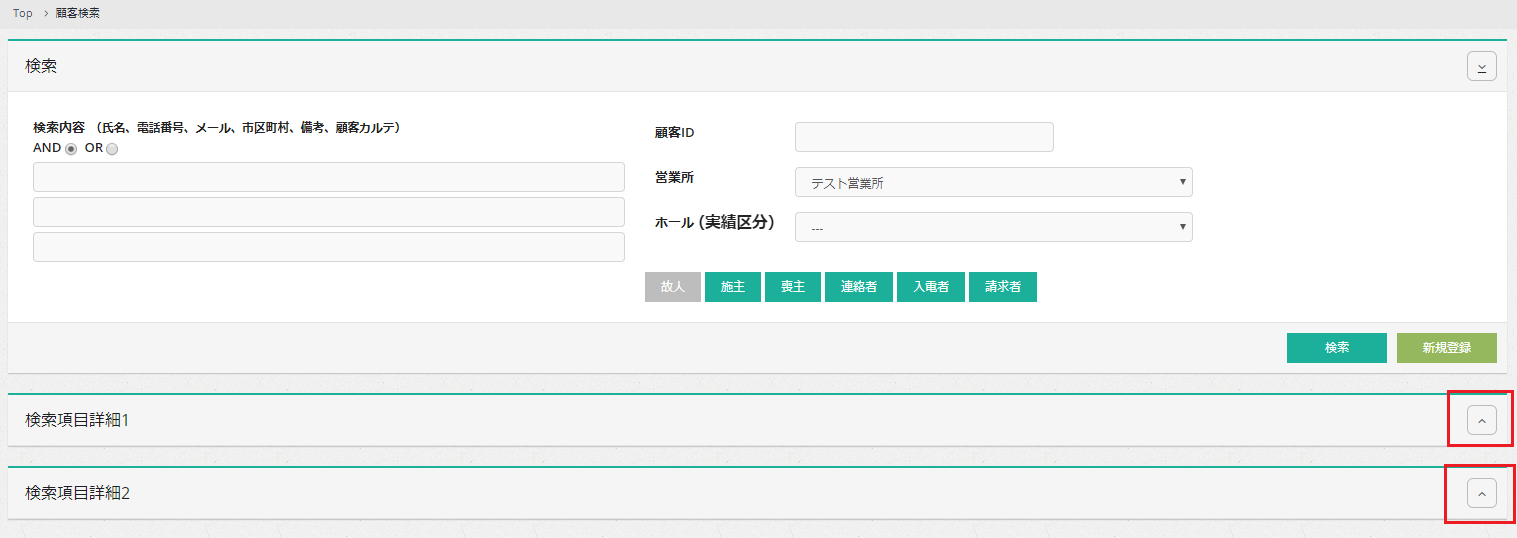This screenshot has width=1517, height=538.
Task: Expand the 検索項目詳細1 panel chevron
Action: pos(1481,421)
